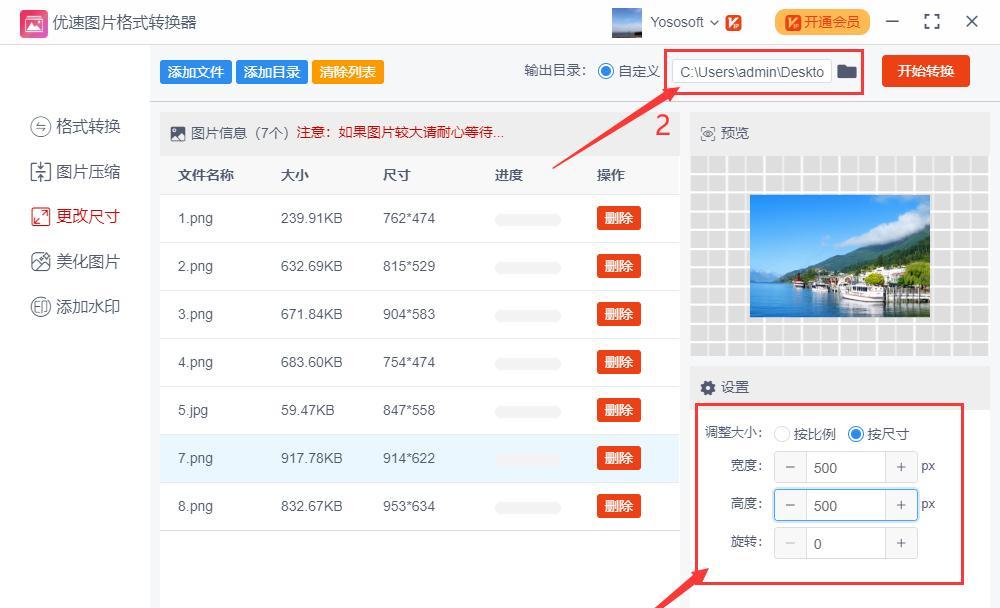Click the app logo icon in title bar

(x=34, y=24)
